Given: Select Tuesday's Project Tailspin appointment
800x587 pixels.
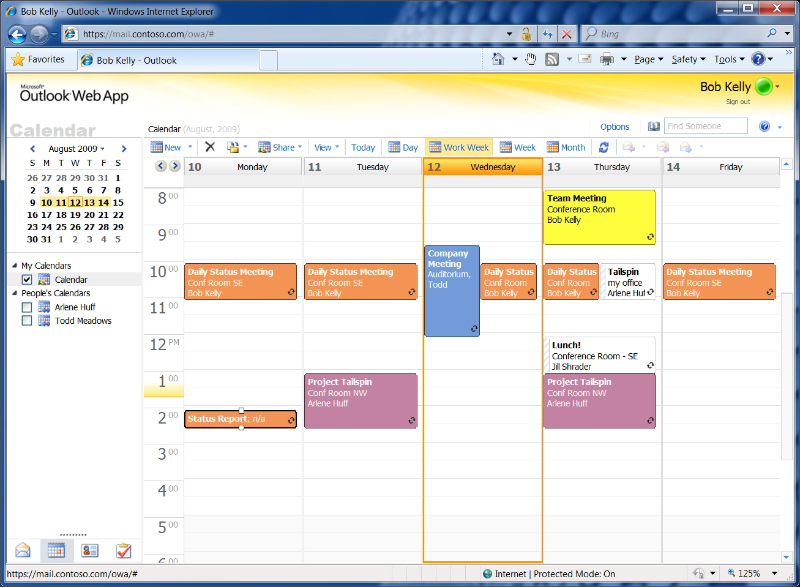Looking at the screenshot, I should 361,401.
